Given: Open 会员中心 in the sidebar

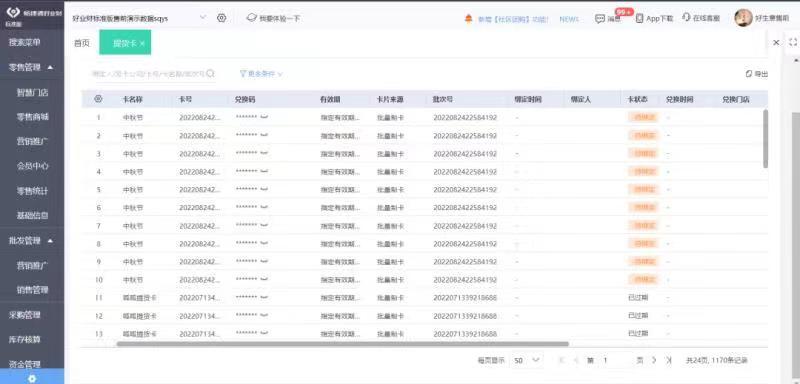Looking at the screenshot, I should click(32, 166).
